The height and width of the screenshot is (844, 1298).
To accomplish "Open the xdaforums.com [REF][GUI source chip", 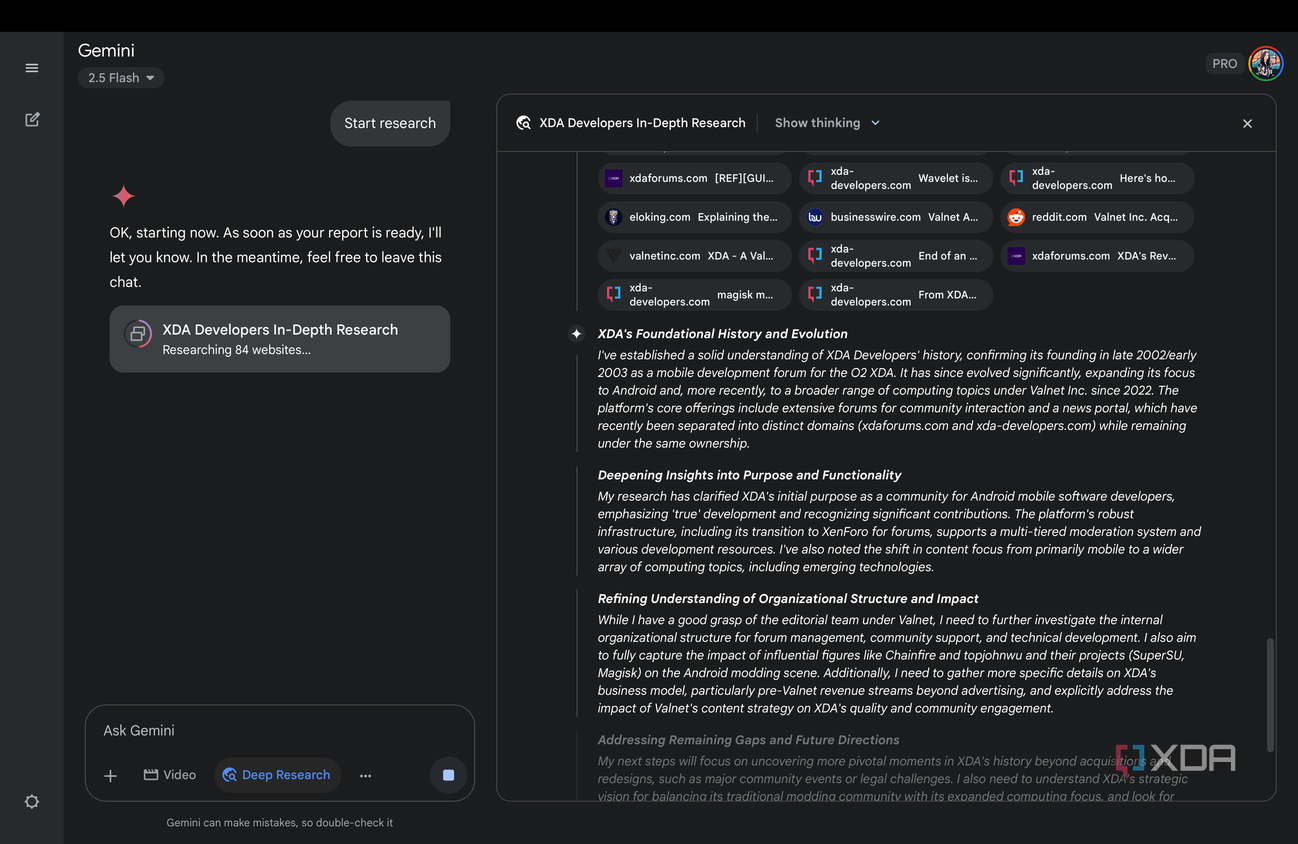I will click(695, 178).
